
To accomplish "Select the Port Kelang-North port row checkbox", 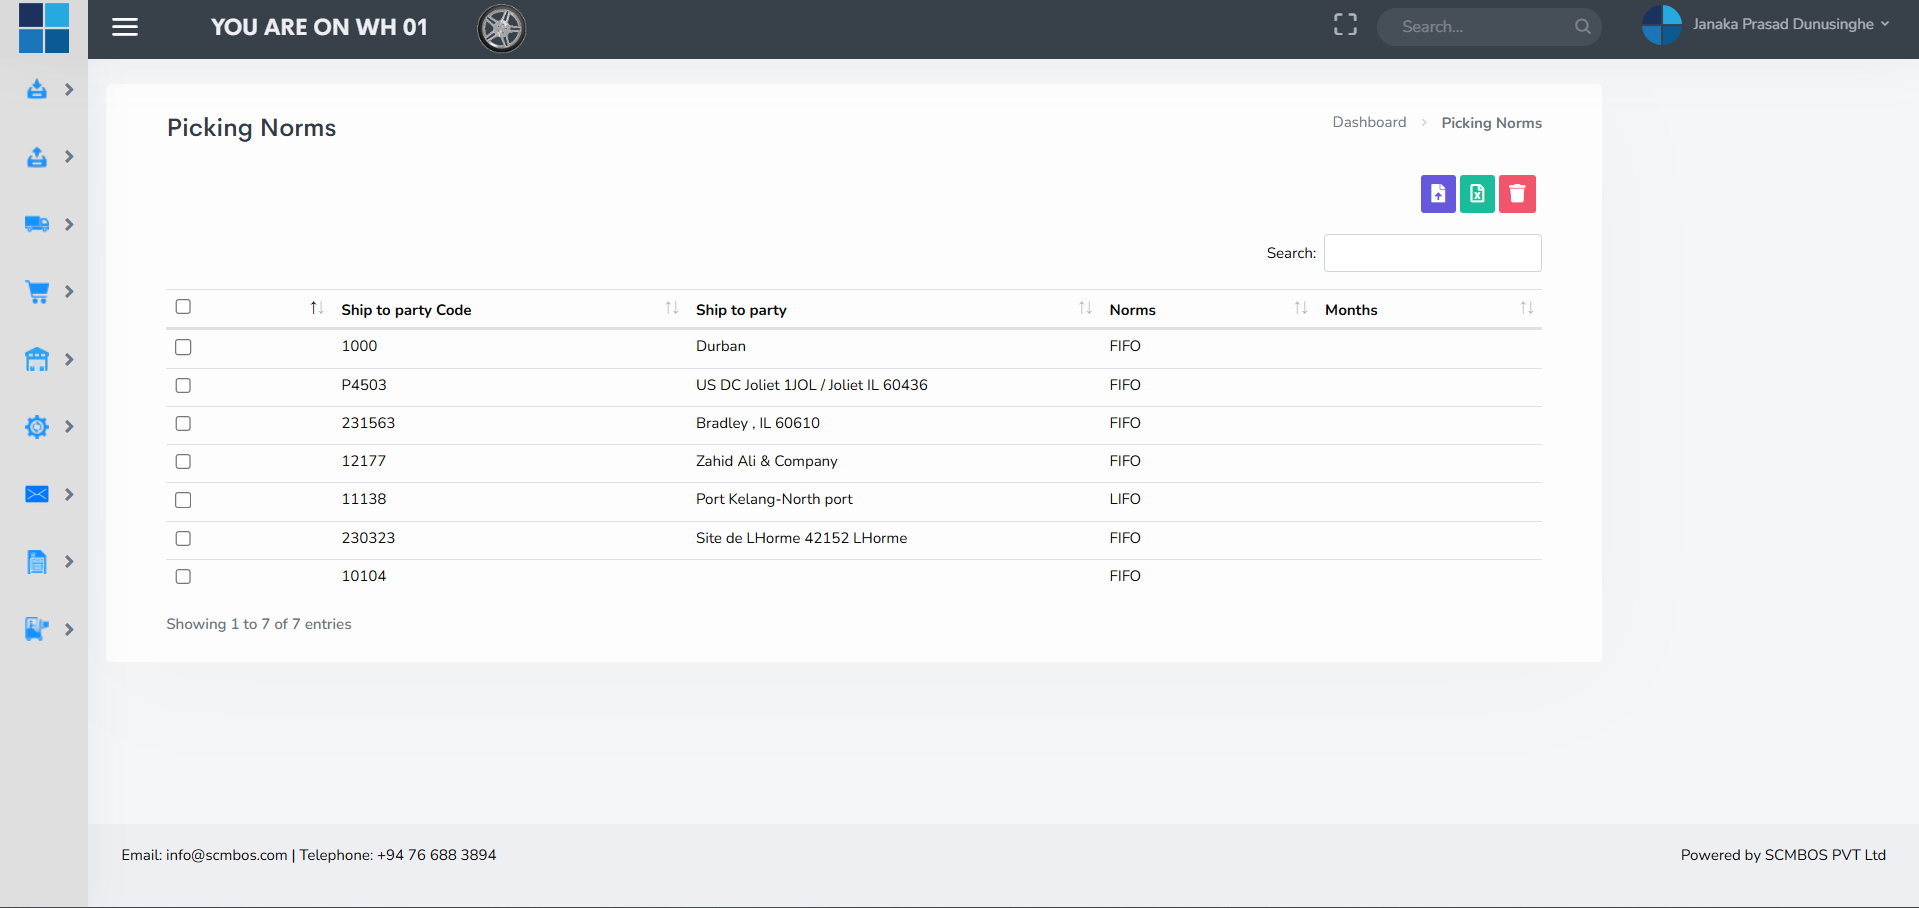I will [x=183, y=500].
